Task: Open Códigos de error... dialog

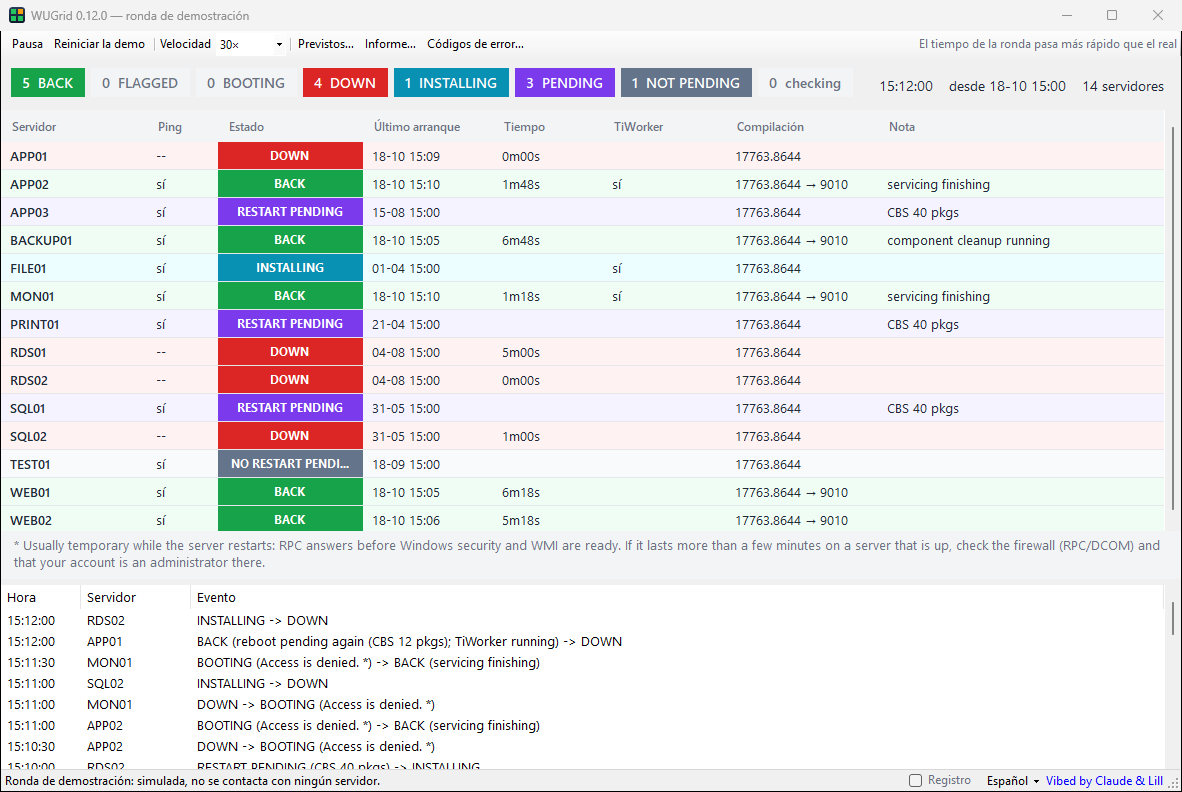Action: (475, 44)
